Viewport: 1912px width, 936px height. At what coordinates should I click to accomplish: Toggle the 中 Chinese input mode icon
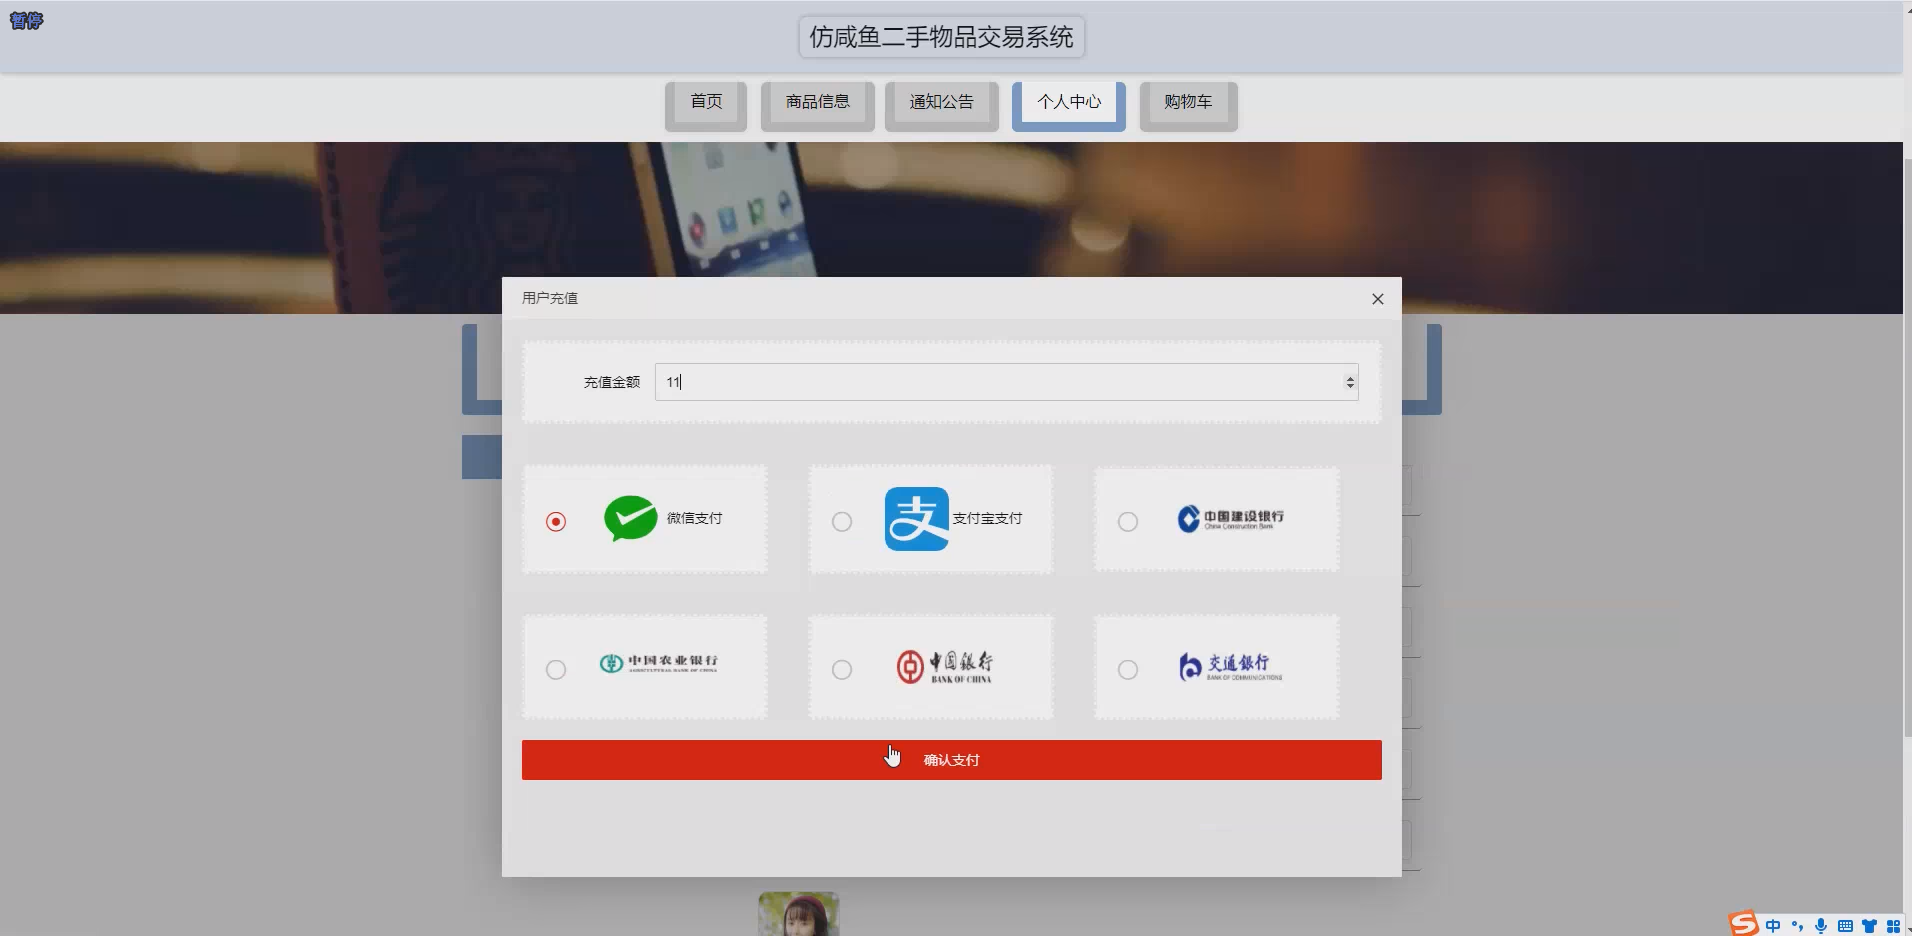[1773, 926]
